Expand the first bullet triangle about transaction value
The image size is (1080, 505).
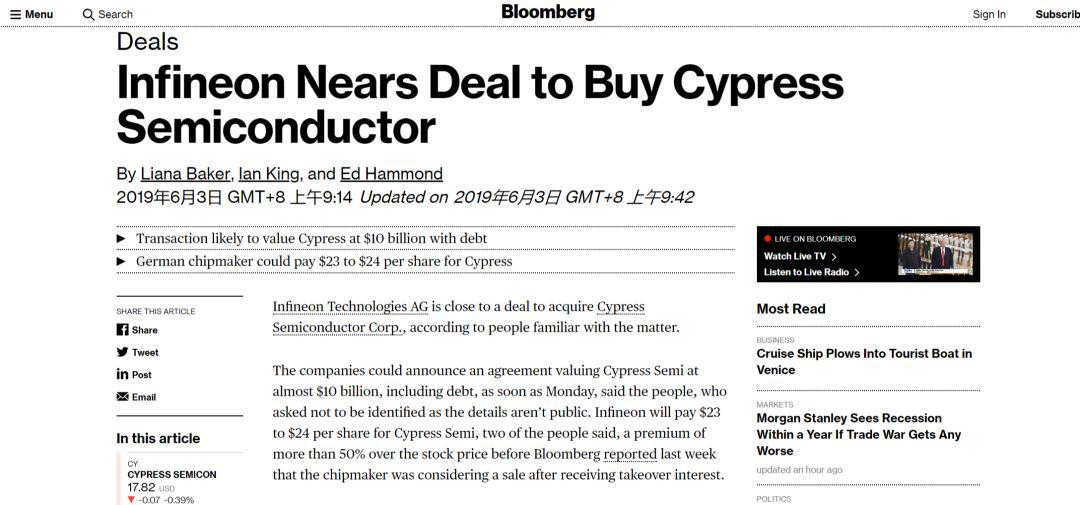click(x=121, y=239)
